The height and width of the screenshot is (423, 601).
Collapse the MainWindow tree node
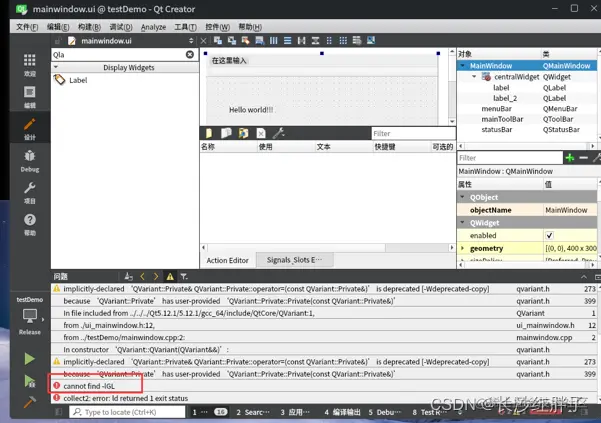[463, 66]
